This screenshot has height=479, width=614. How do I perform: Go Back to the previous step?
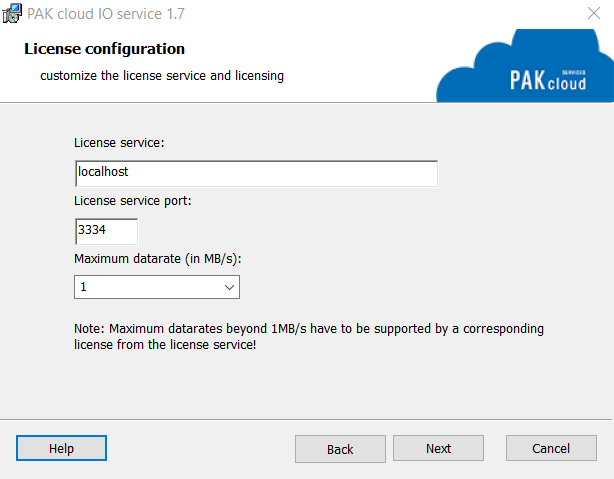click(340, 449)
